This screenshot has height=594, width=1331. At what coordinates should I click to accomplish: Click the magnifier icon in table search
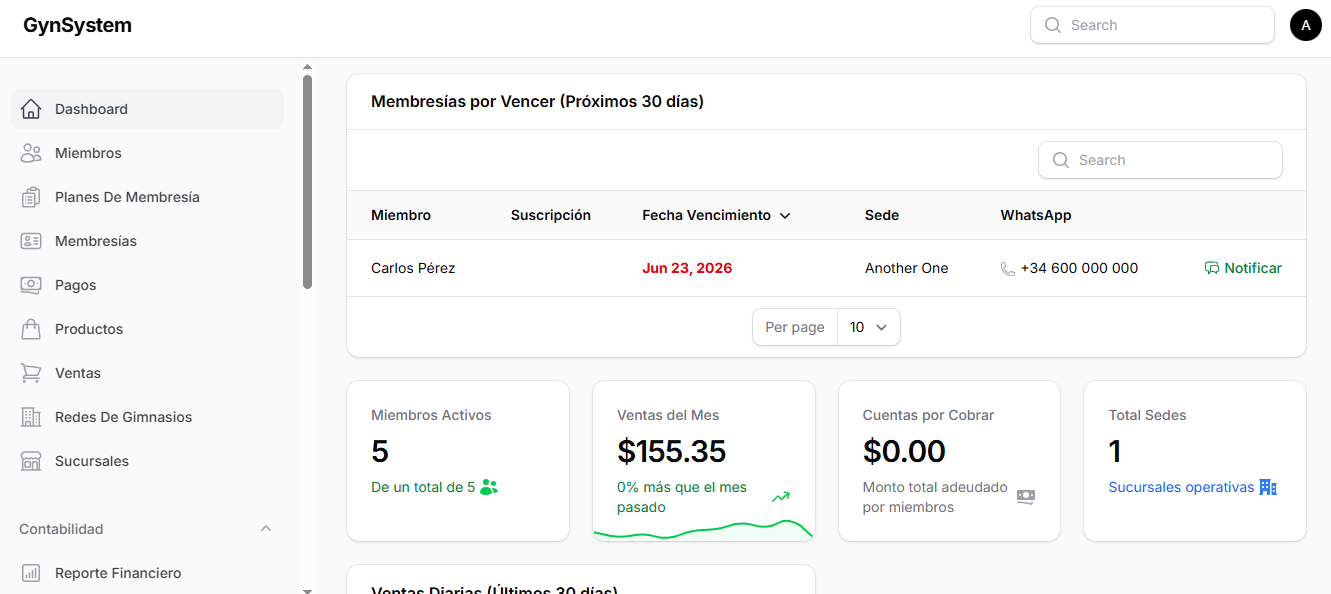pyautogui.click(x=1060, y=160)
